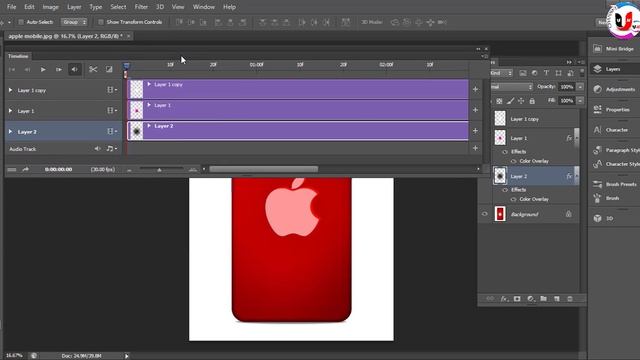
Task: Zoom out timeline with small mountains icon
Action: pos(129,169)
